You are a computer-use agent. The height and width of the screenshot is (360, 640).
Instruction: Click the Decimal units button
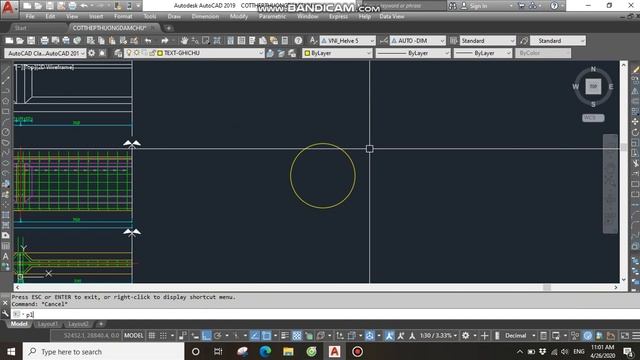tap(516, 336)
